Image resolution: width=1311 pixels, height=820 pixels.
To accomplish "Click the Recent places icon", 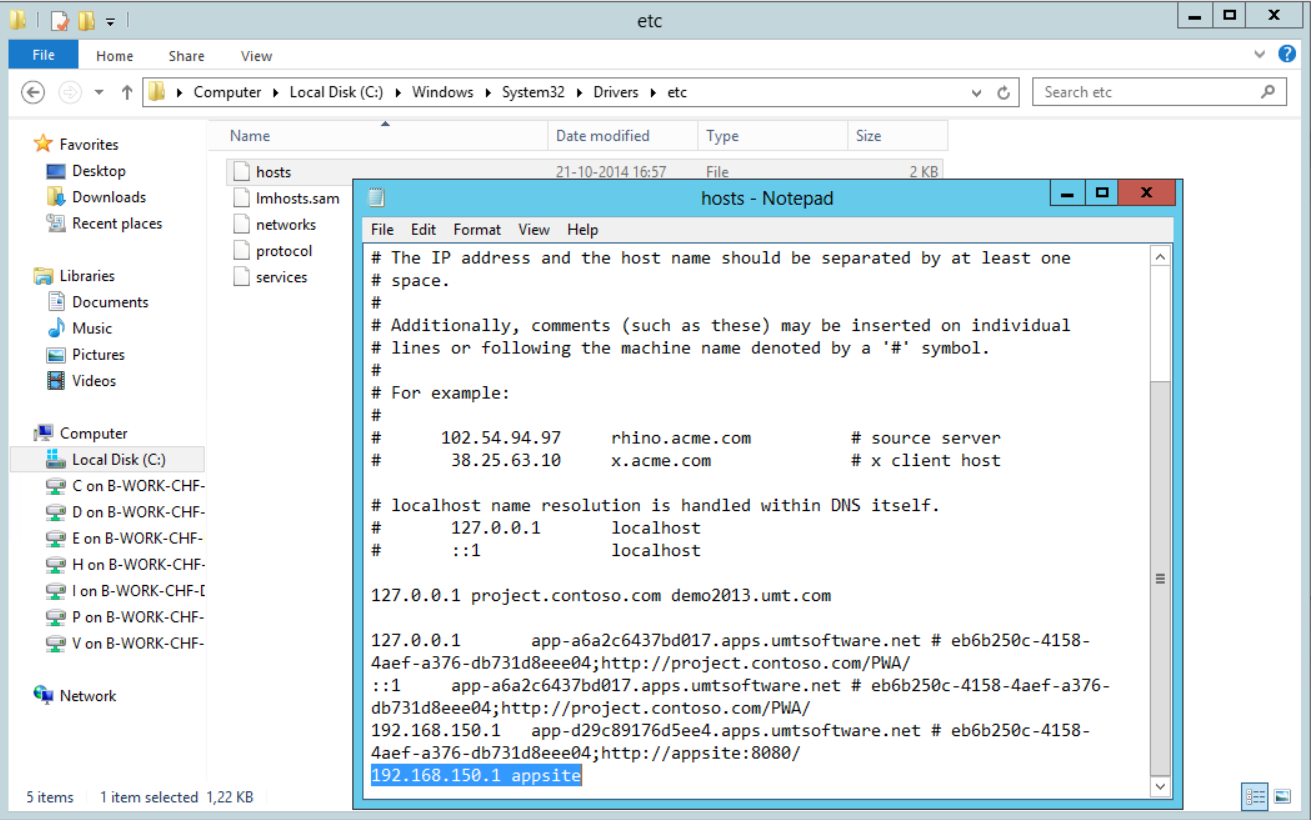I will (56, 223).
